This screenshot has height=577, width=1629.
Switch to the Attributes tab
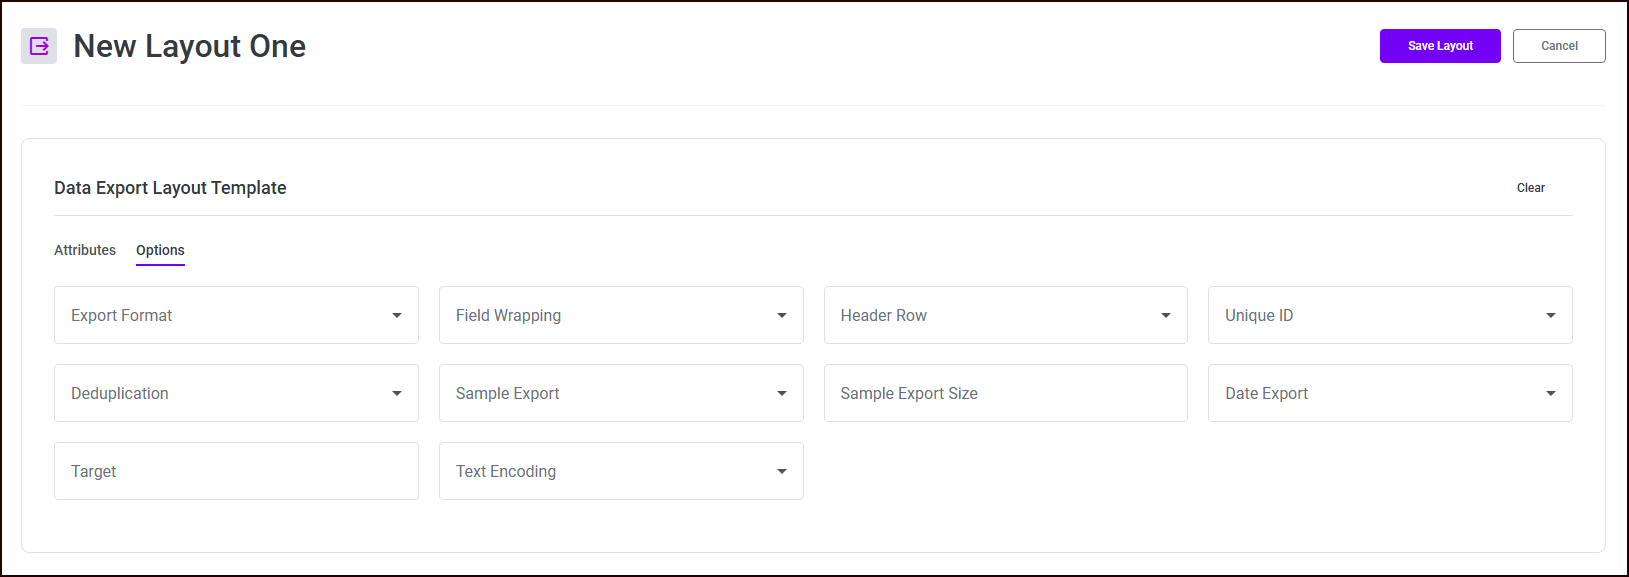click(84, 250)
